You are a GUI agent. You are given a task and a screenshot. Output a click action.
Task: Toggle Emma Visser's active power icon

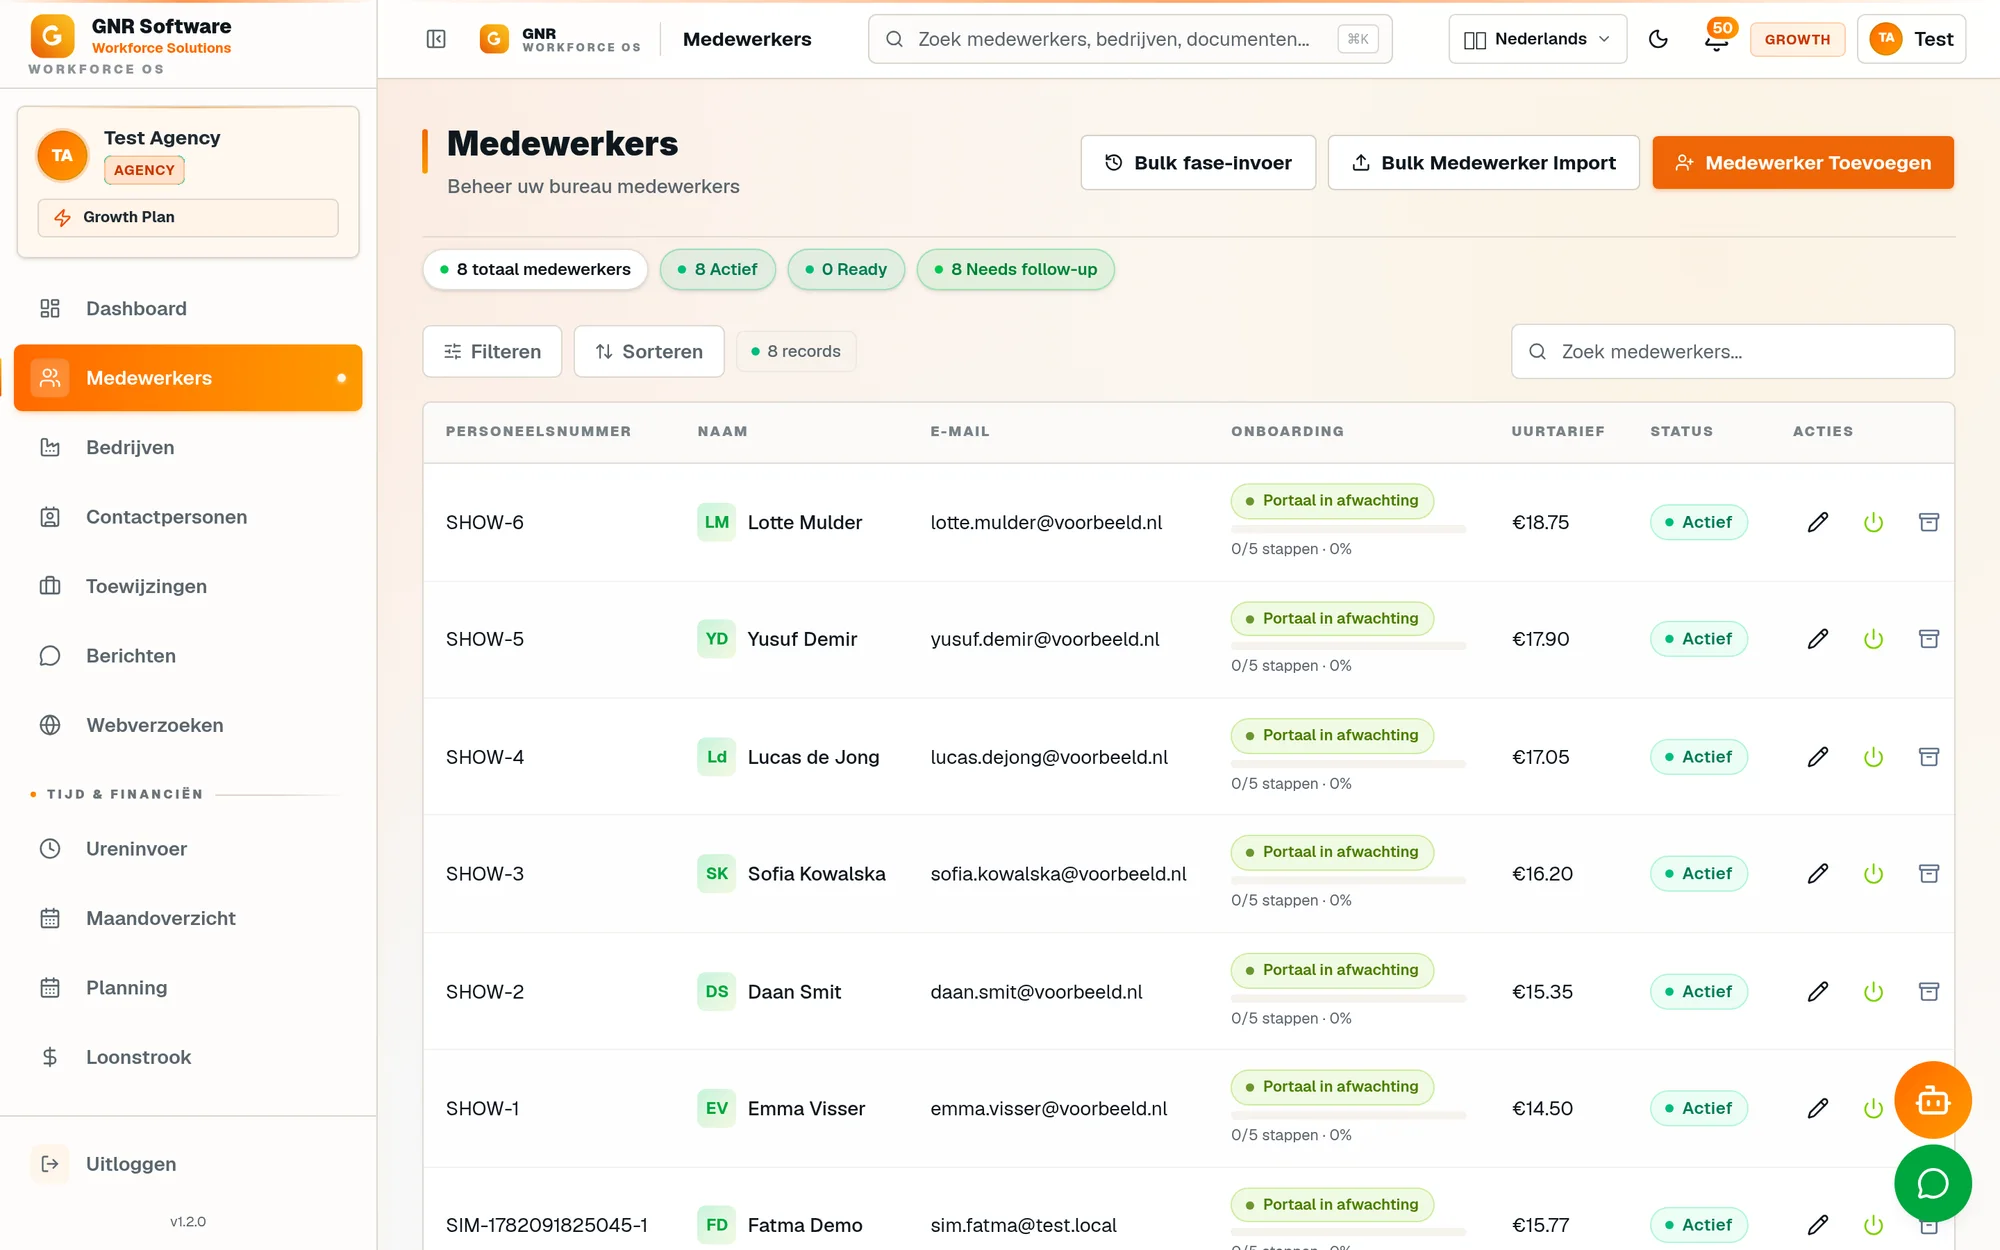(x=1873, y=1108)
